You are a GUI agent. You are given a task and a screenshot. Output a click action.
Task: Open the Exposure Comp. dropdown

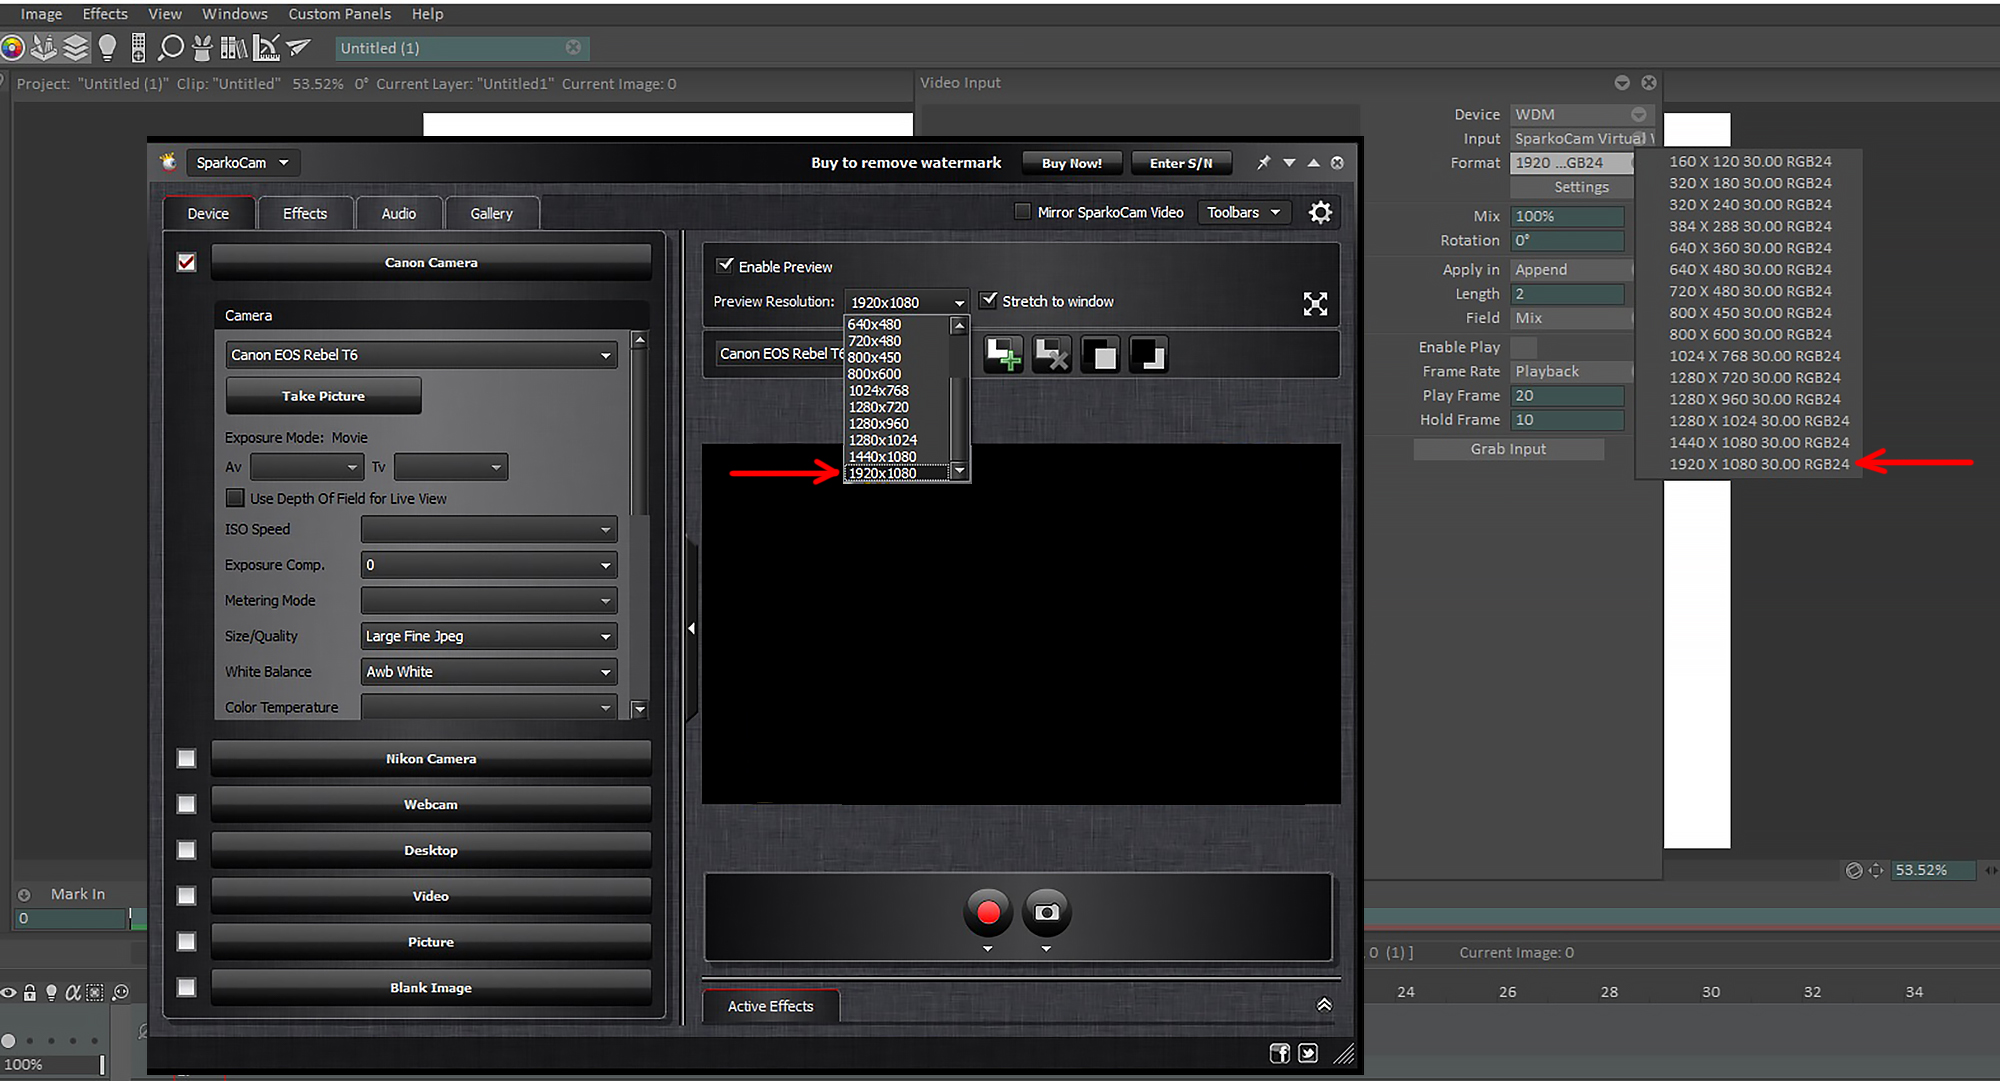pos(489,565)
